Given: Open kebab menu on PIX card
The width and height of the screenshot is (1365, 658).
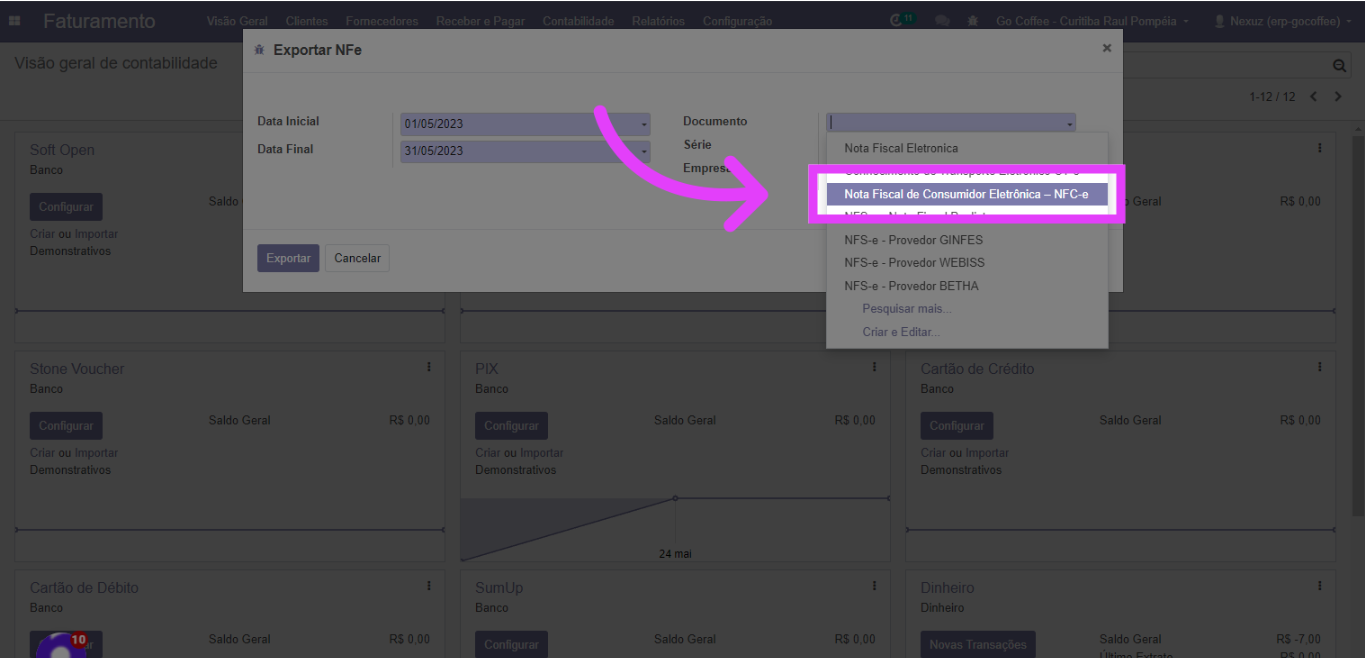Looking at the screenshot, I should [x=874, y=368].
